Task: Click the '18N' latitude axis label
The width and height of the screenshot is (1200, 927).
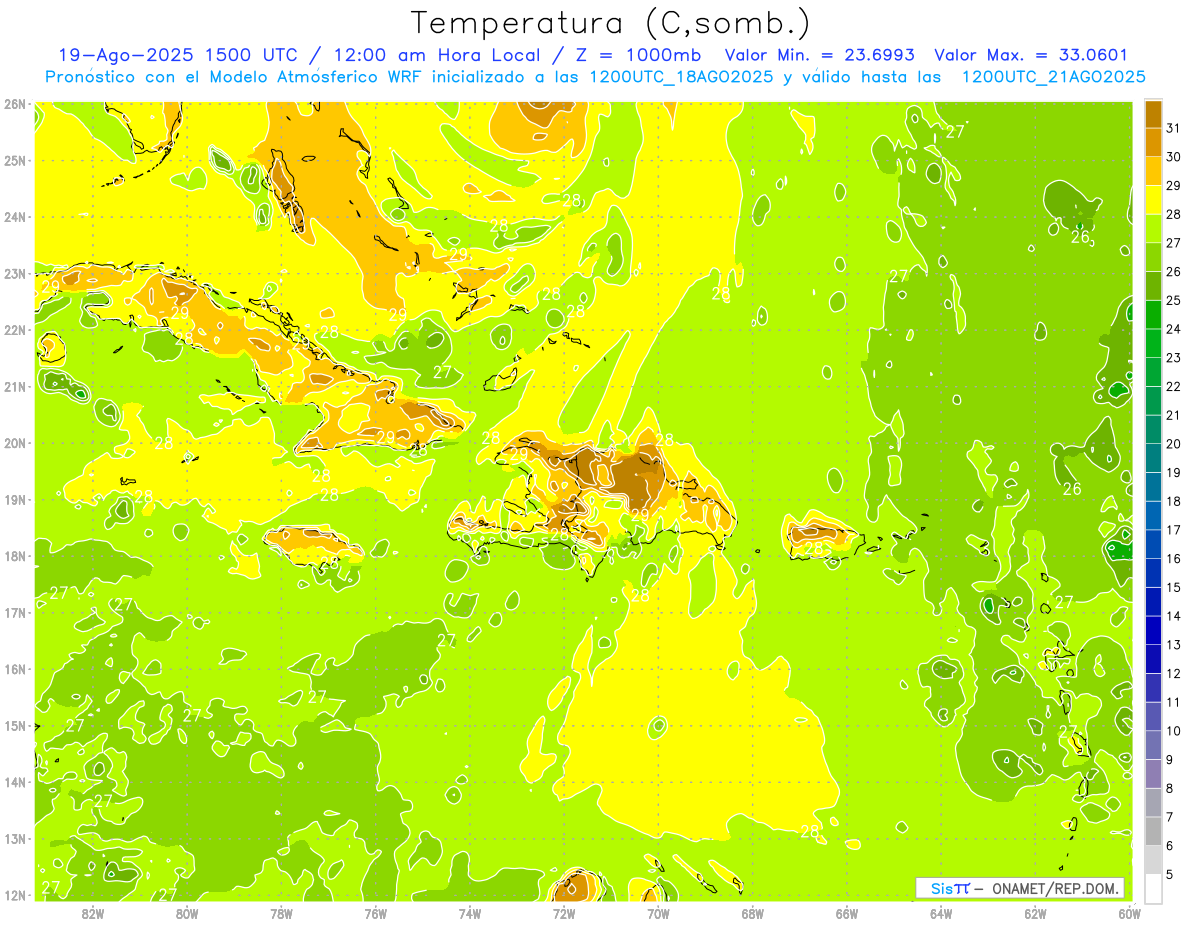Action: [15, 556]
